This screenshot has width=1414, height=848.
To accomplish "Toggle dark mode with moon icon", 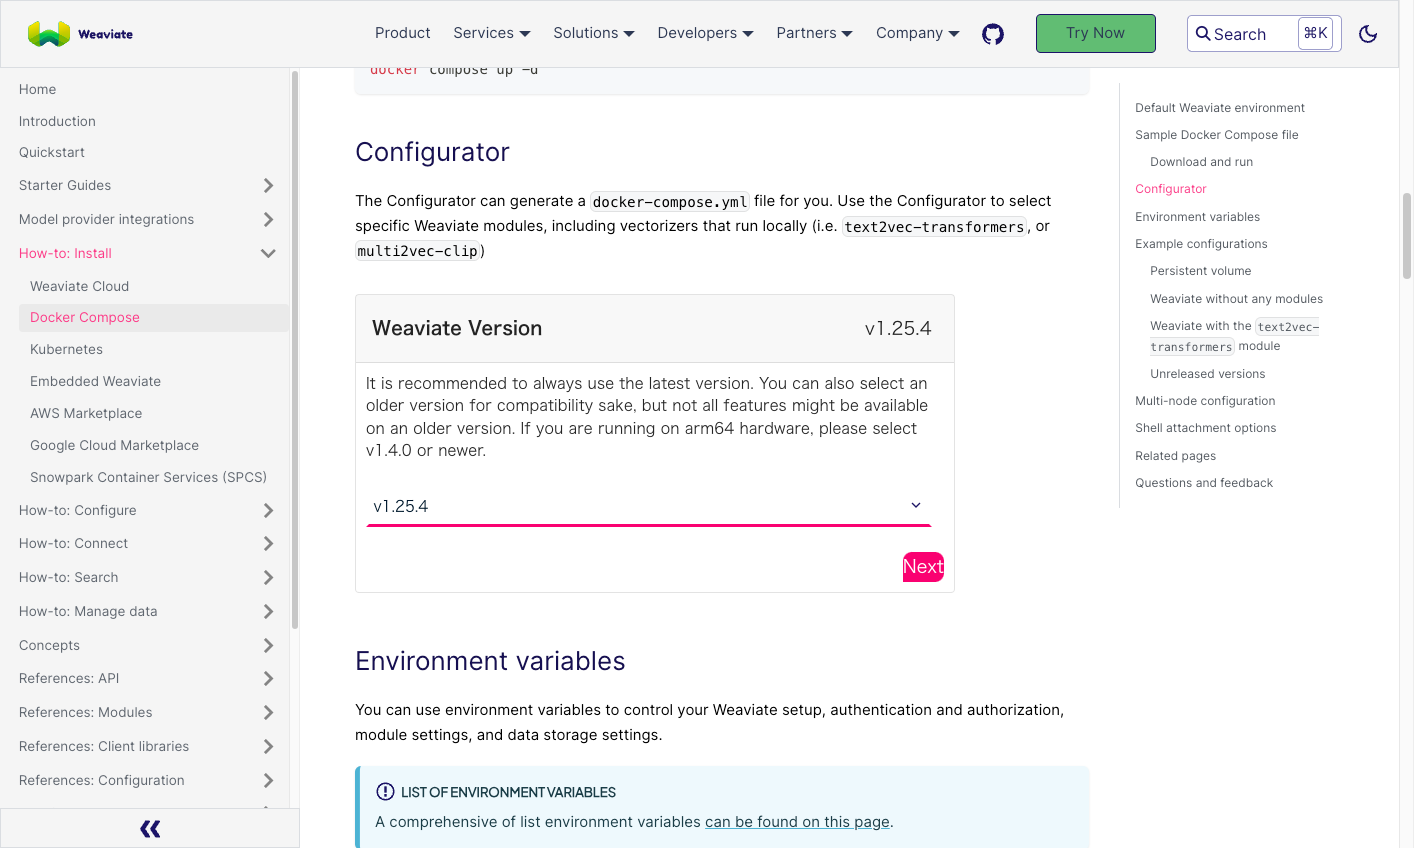I will pos(1368,34).
